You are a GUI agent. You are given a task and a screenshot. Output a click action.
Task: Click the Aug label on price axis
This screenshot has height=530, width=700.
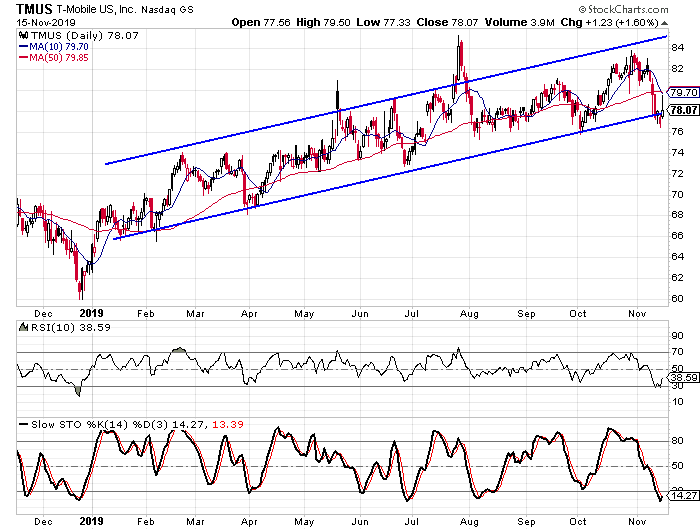pyautogui.click(x=467, y=312)
